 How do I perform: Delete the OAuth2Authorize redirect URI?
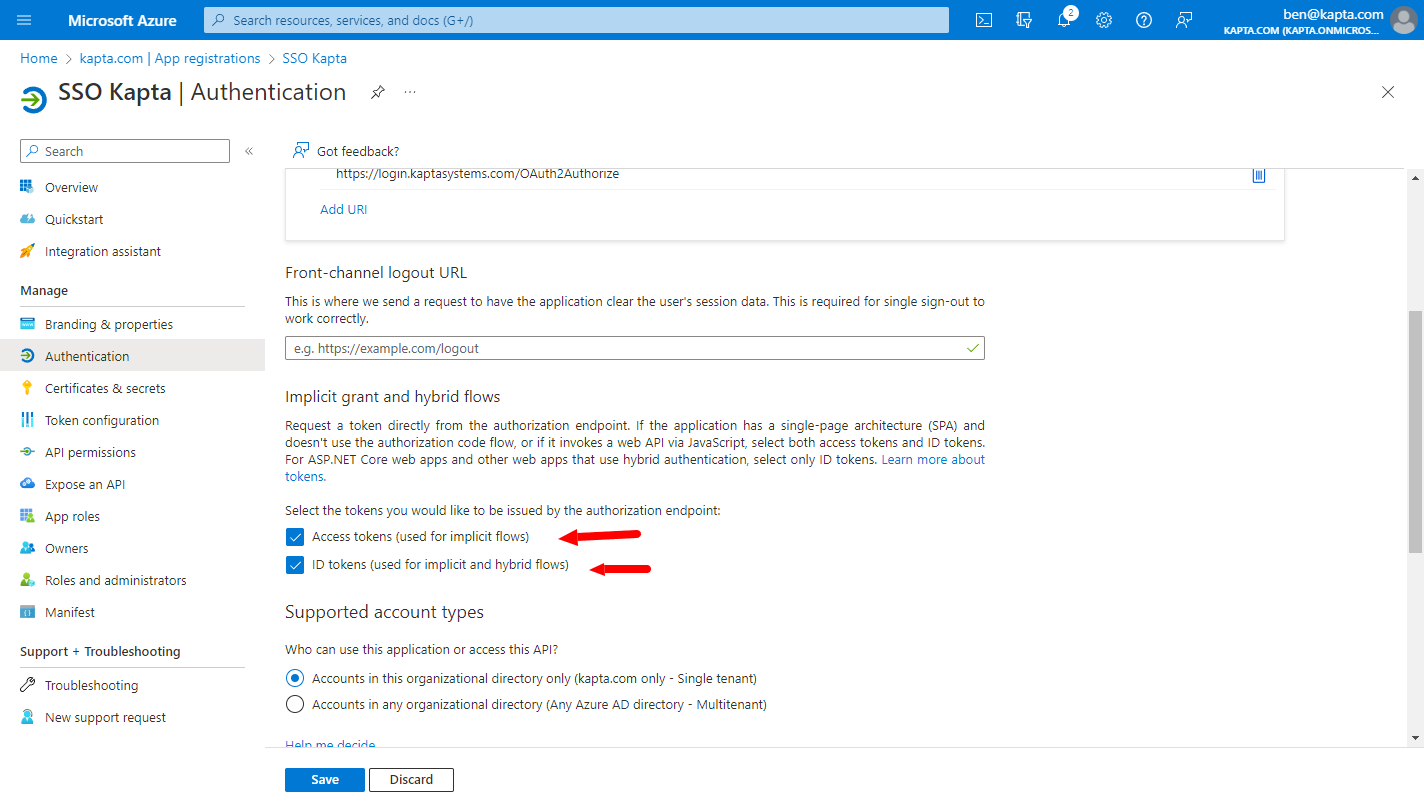pos(1259,174)
